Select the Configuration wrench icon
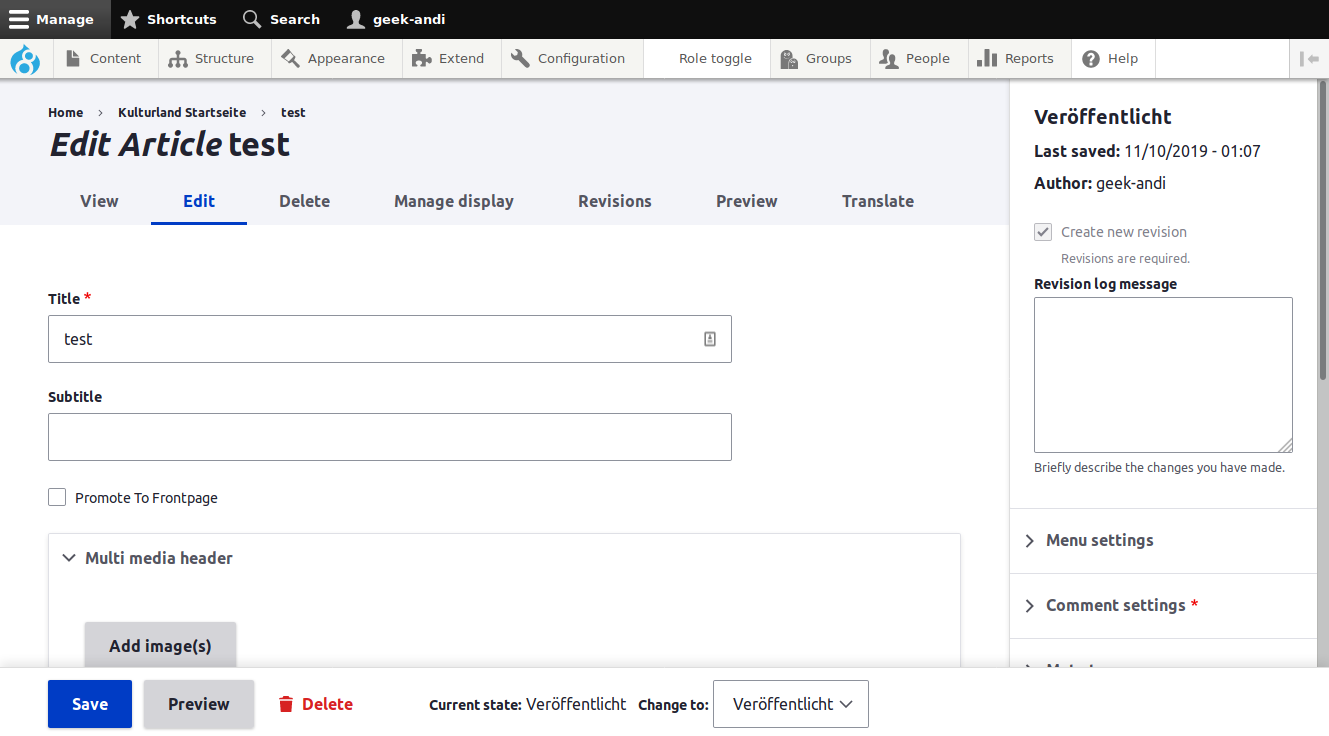The height and width of the screenshot is (736, 1329). click(x=519, y=57)
